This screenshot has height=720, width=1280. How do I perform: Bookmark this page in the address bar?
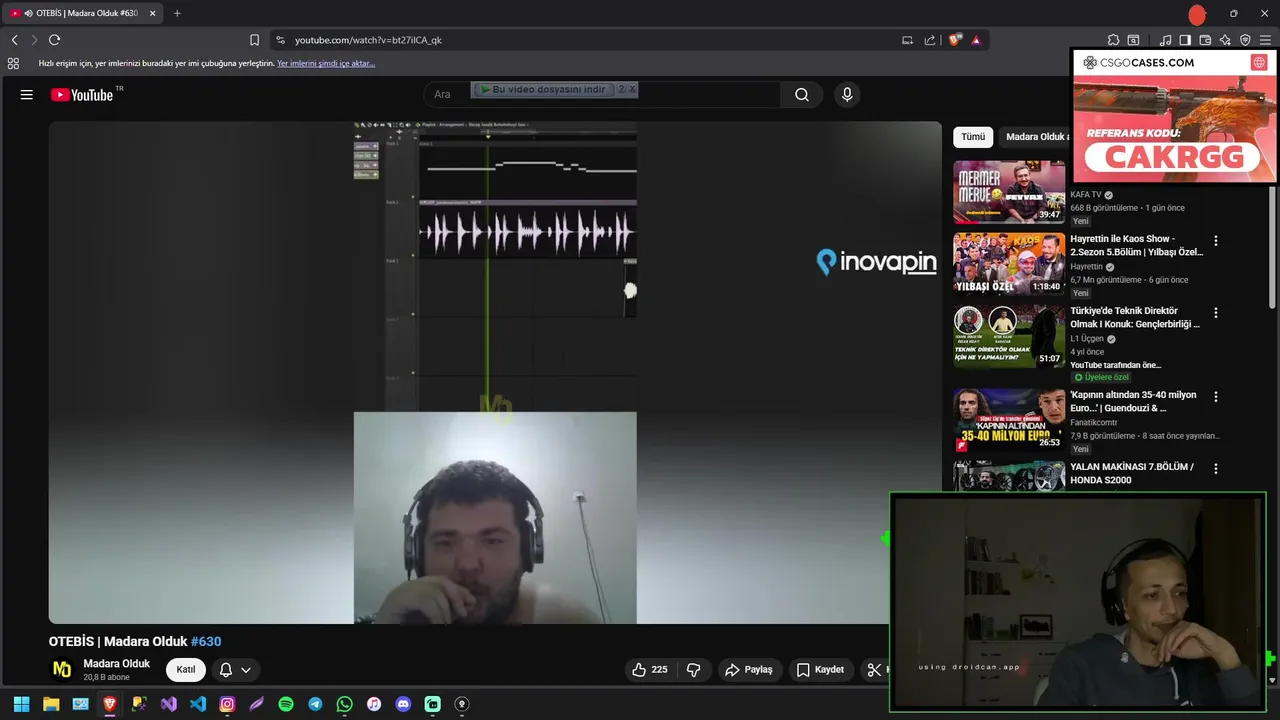254,40
